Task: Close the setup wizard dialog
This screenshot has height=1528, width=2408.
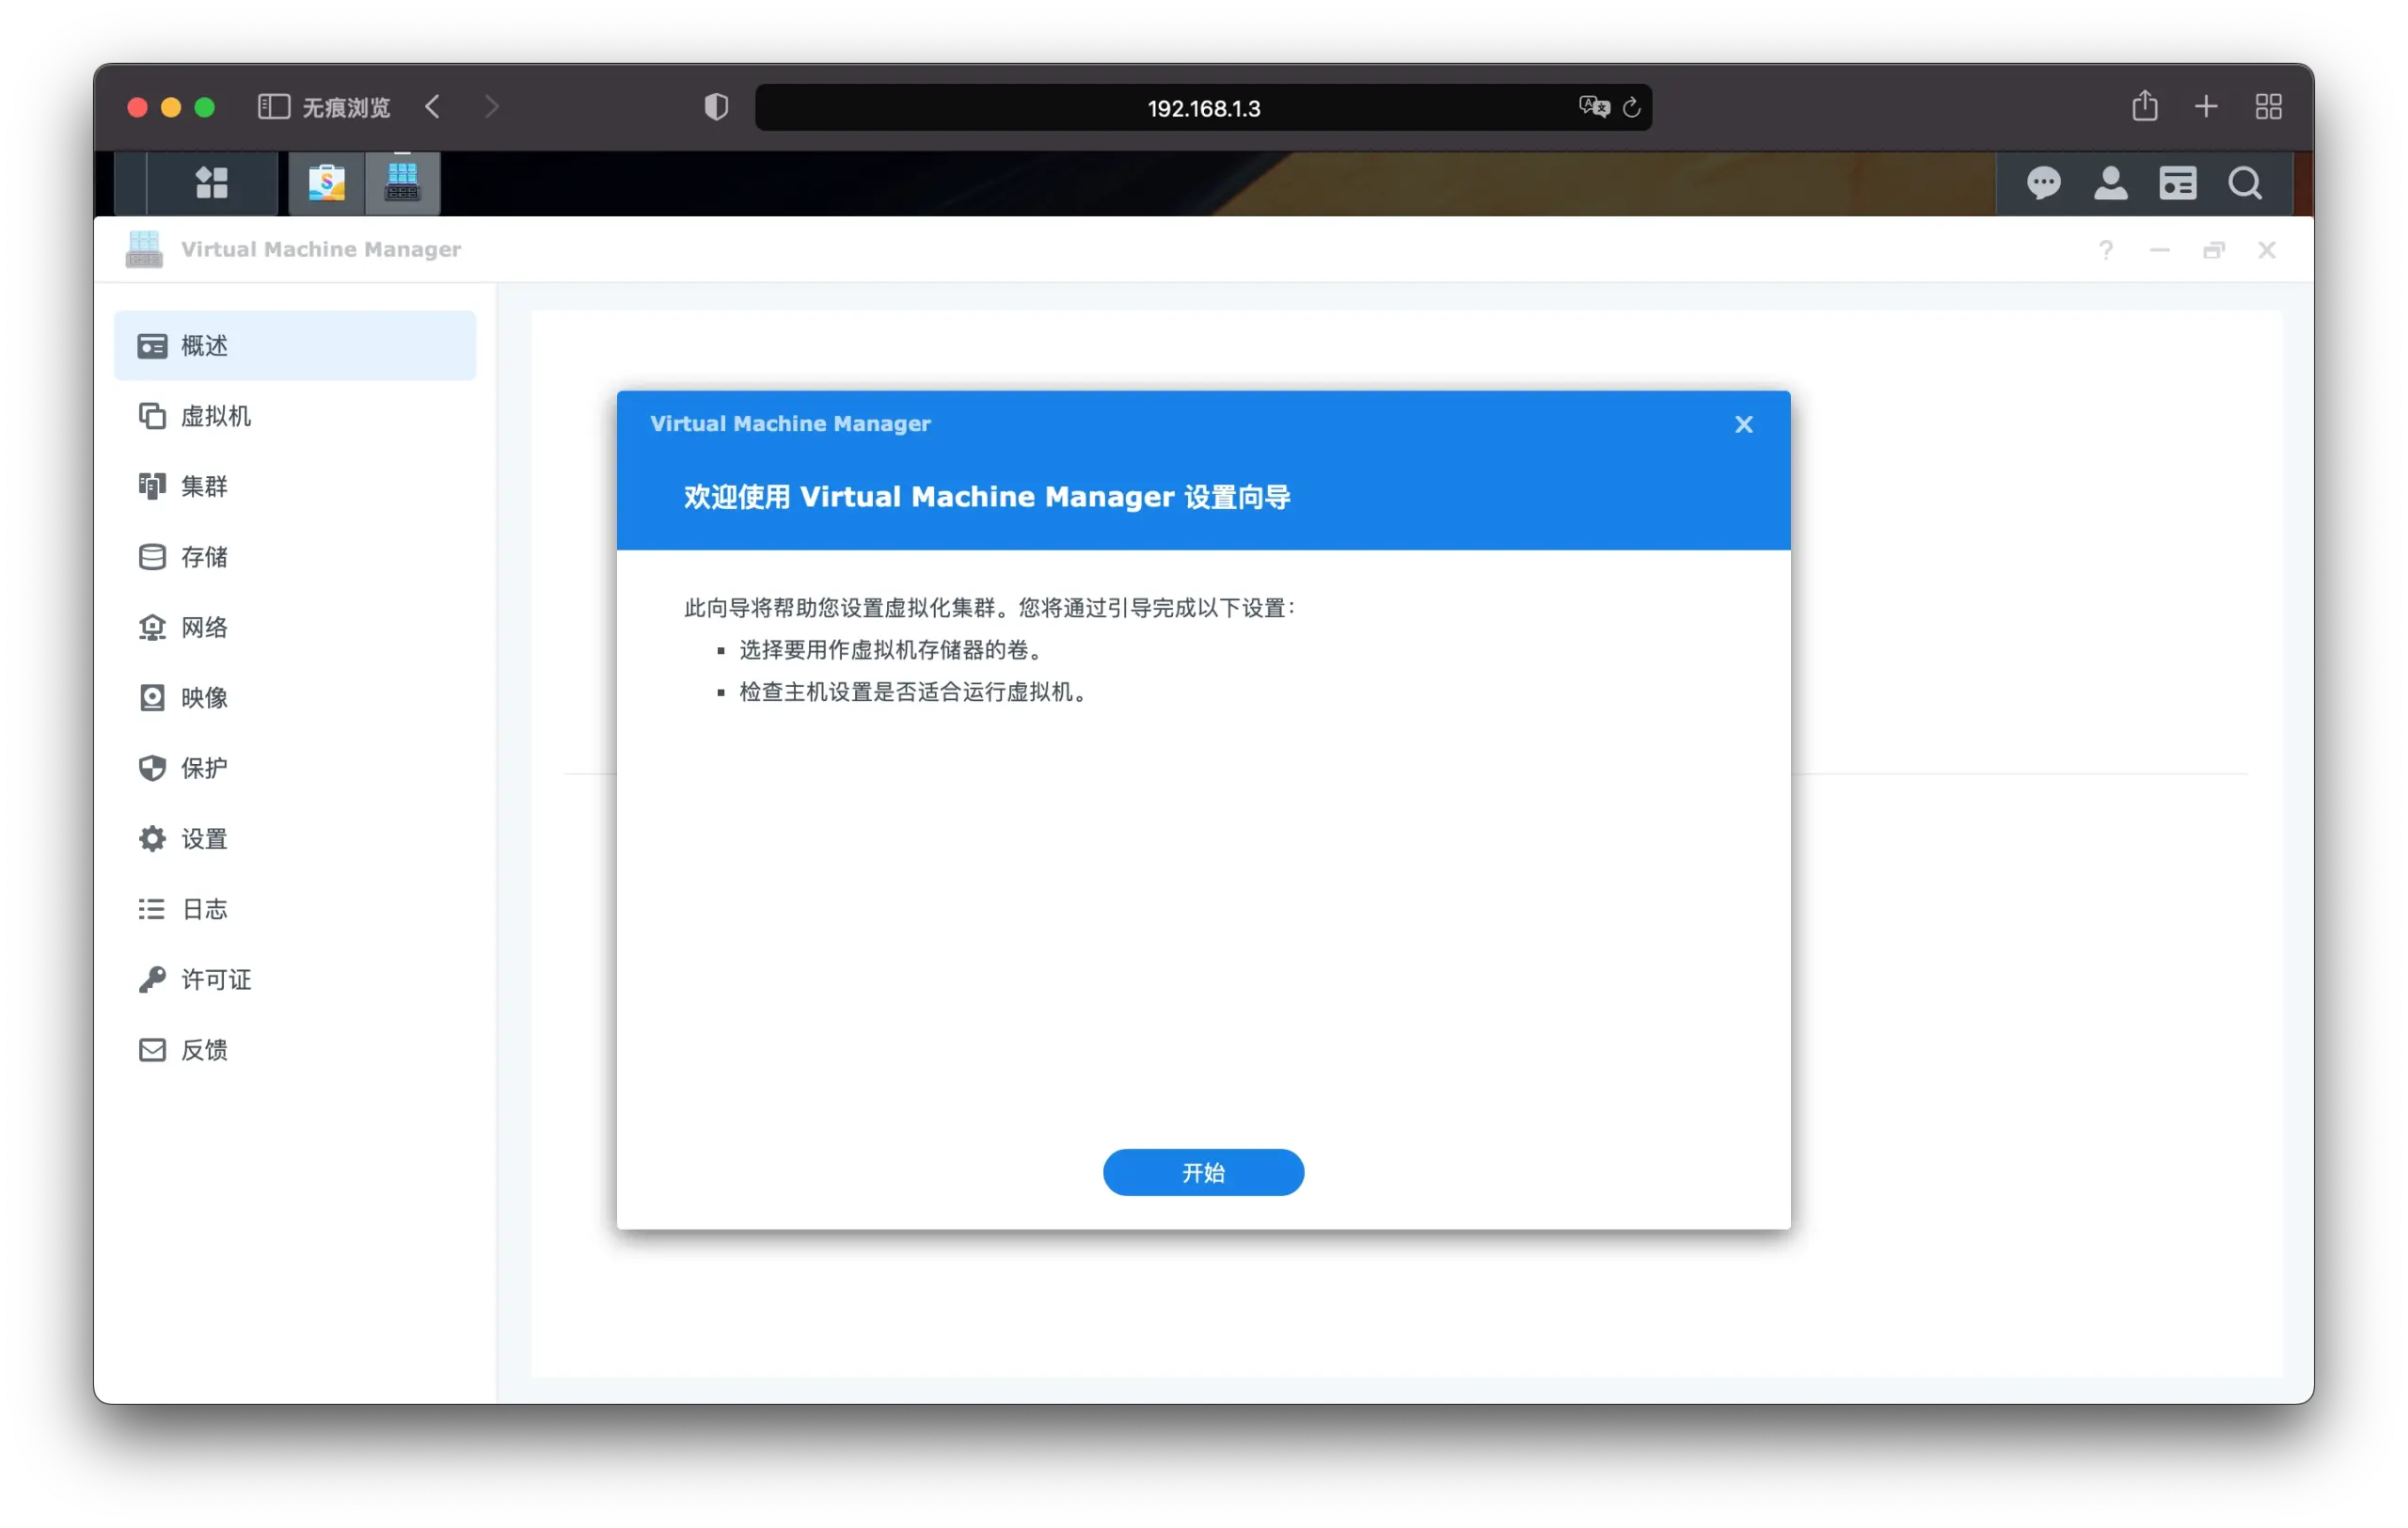Action: pos(1743,425)
